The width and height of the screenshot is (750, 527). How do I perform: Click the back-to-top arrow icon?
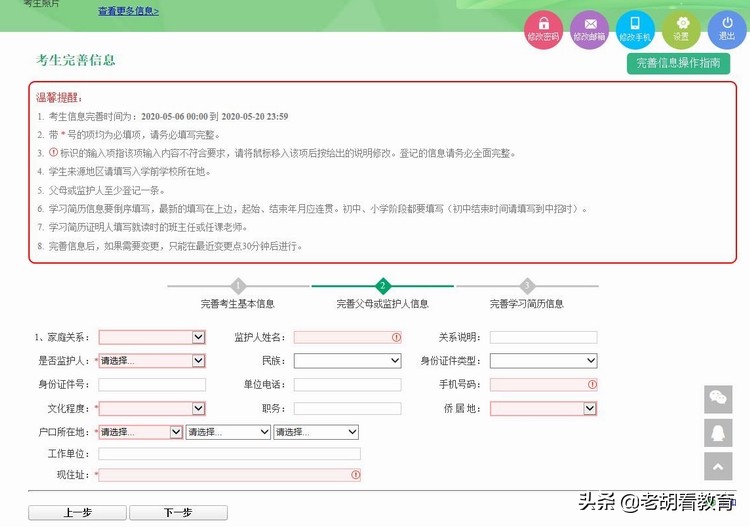click(x=718, y=466)
